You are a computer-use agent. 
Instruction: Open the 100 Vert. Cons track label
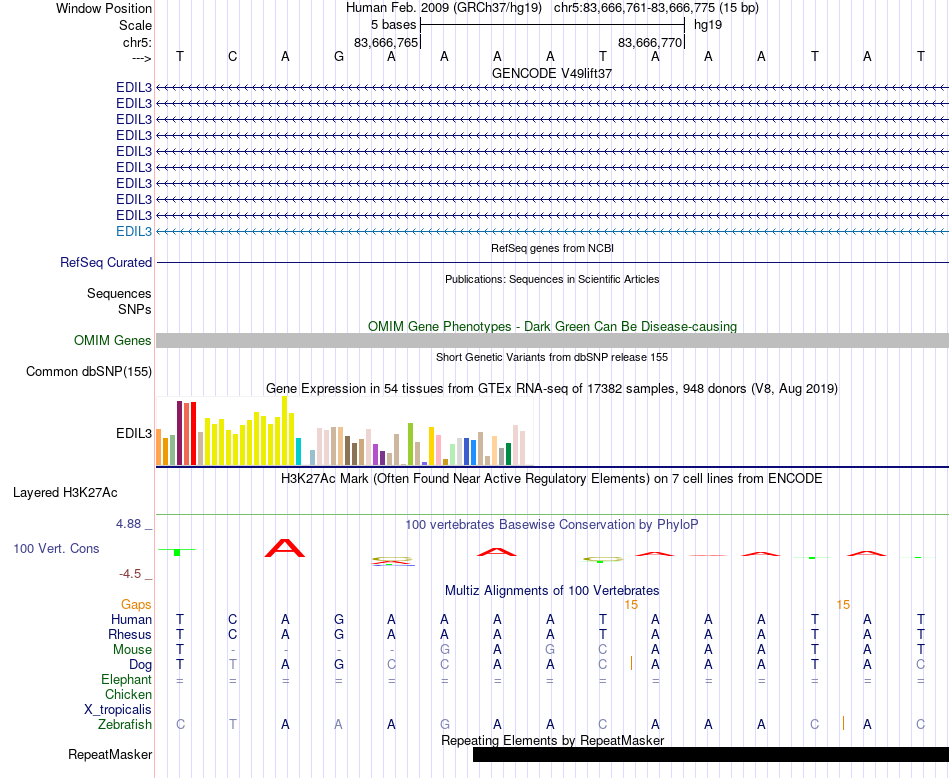(x=56, y=548)
